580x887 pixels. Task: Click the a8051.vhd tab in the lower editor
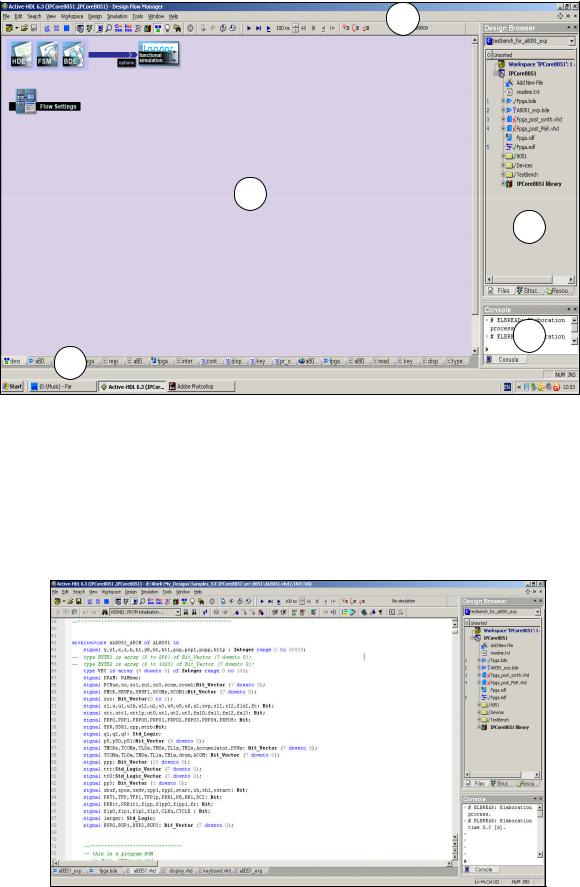click(x=141, y=871)
